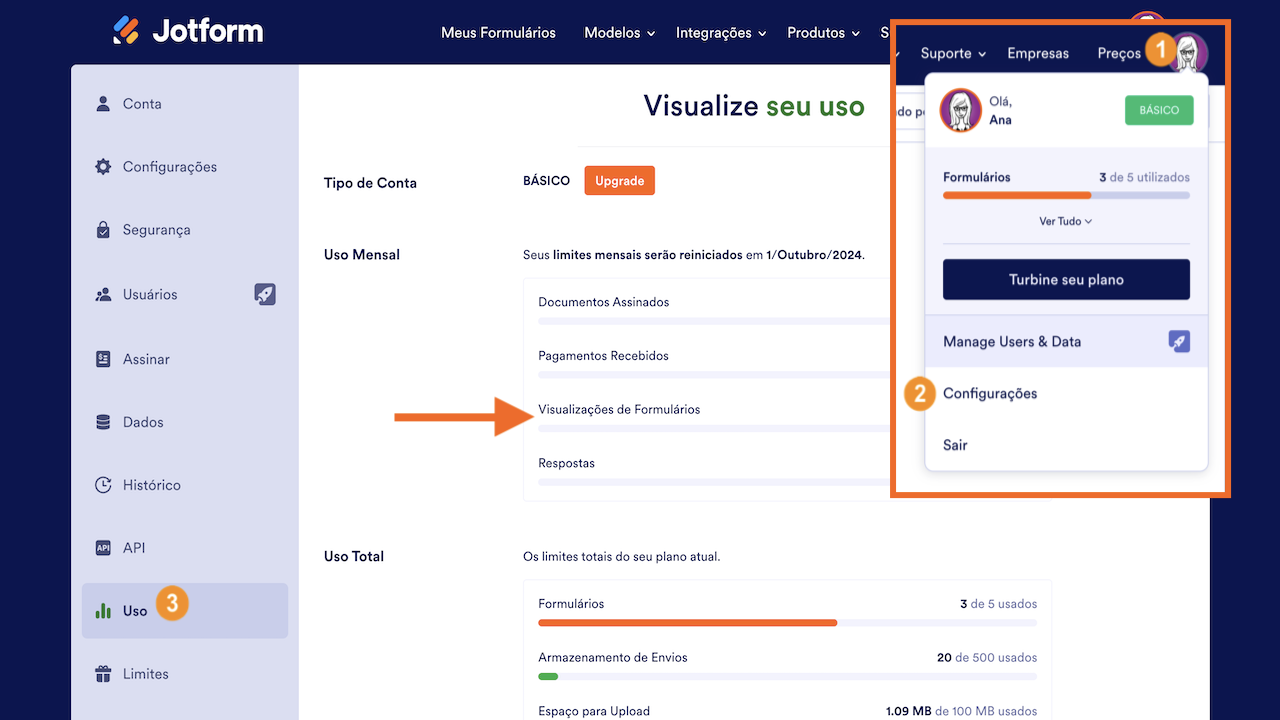Image resolution: width=1280 pixels, height=720 pixels.
Task: Click the Formulários progress bar under Uso Total
Action: [787, 623]
